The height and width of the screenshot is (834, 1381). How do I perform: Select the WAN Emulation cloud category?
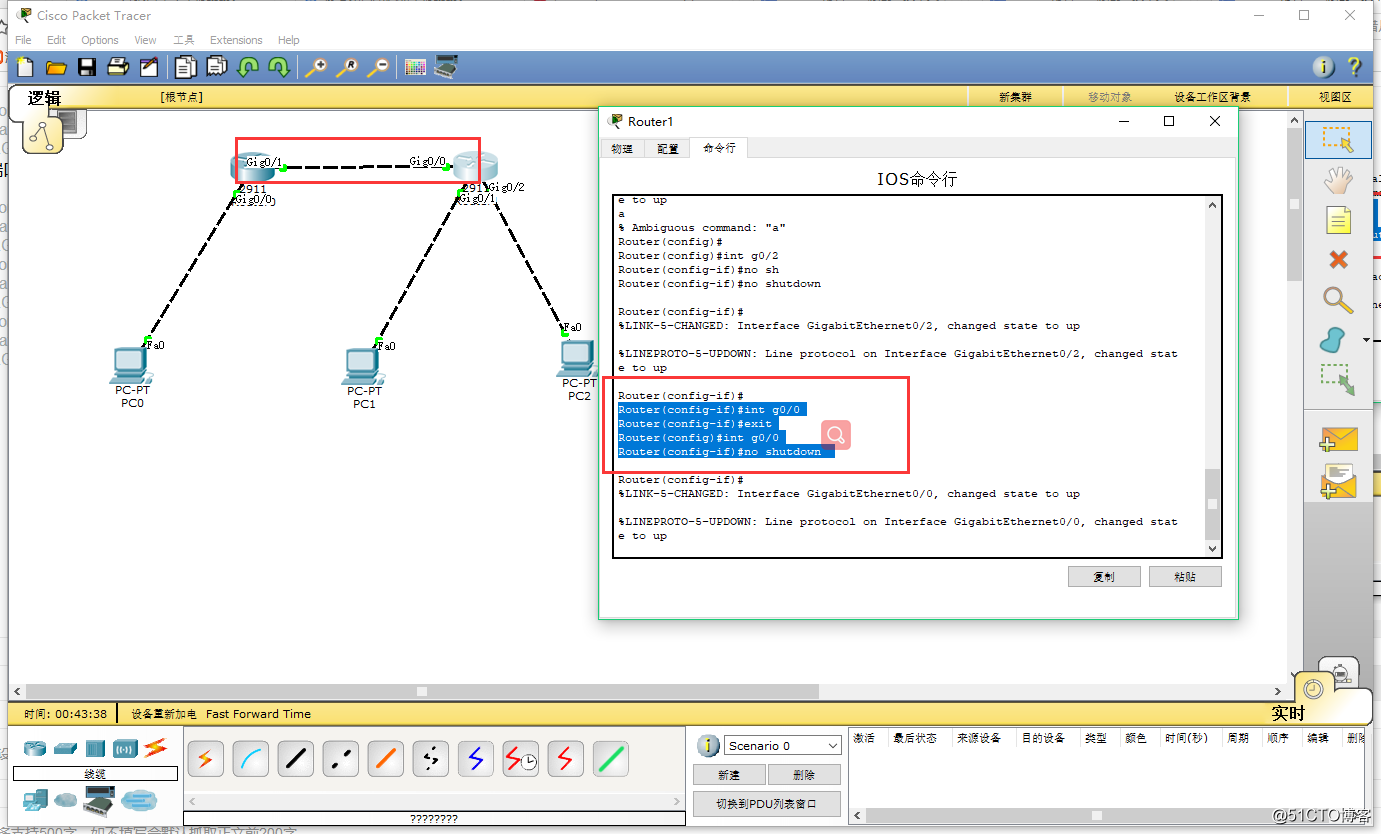coord(66,800)
